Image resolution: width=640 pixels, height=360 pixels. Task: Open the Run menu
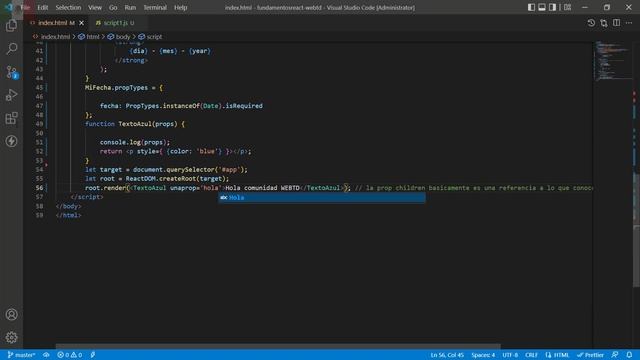point(130,7)
